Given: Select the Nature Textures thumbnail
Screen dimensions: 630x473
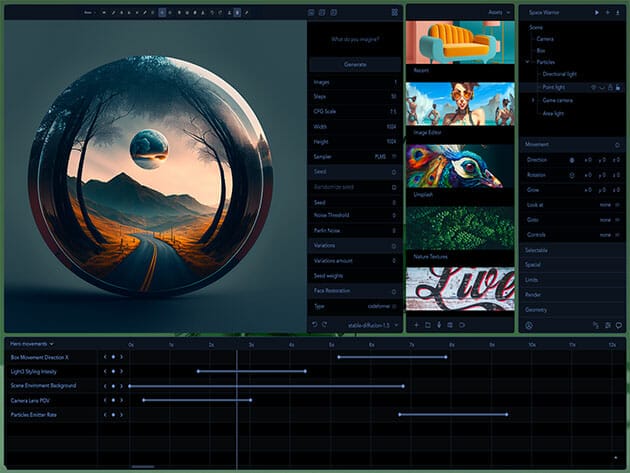Looking at the screenshot, I should click(x=461, y=227).
